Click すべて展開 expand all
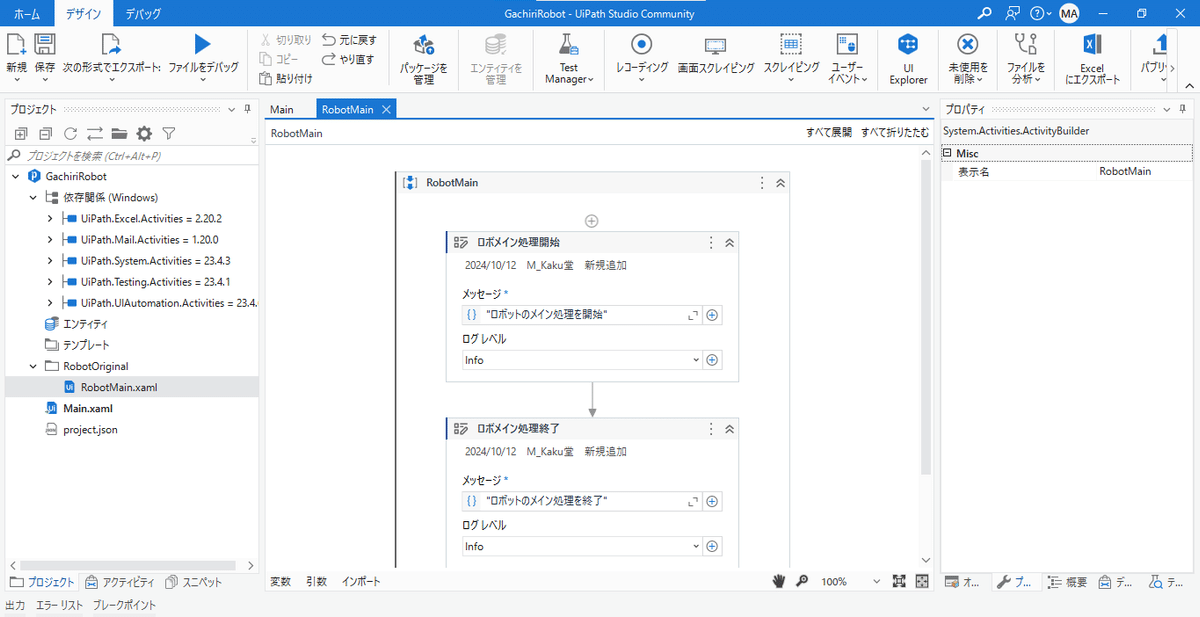 (829, 132)
